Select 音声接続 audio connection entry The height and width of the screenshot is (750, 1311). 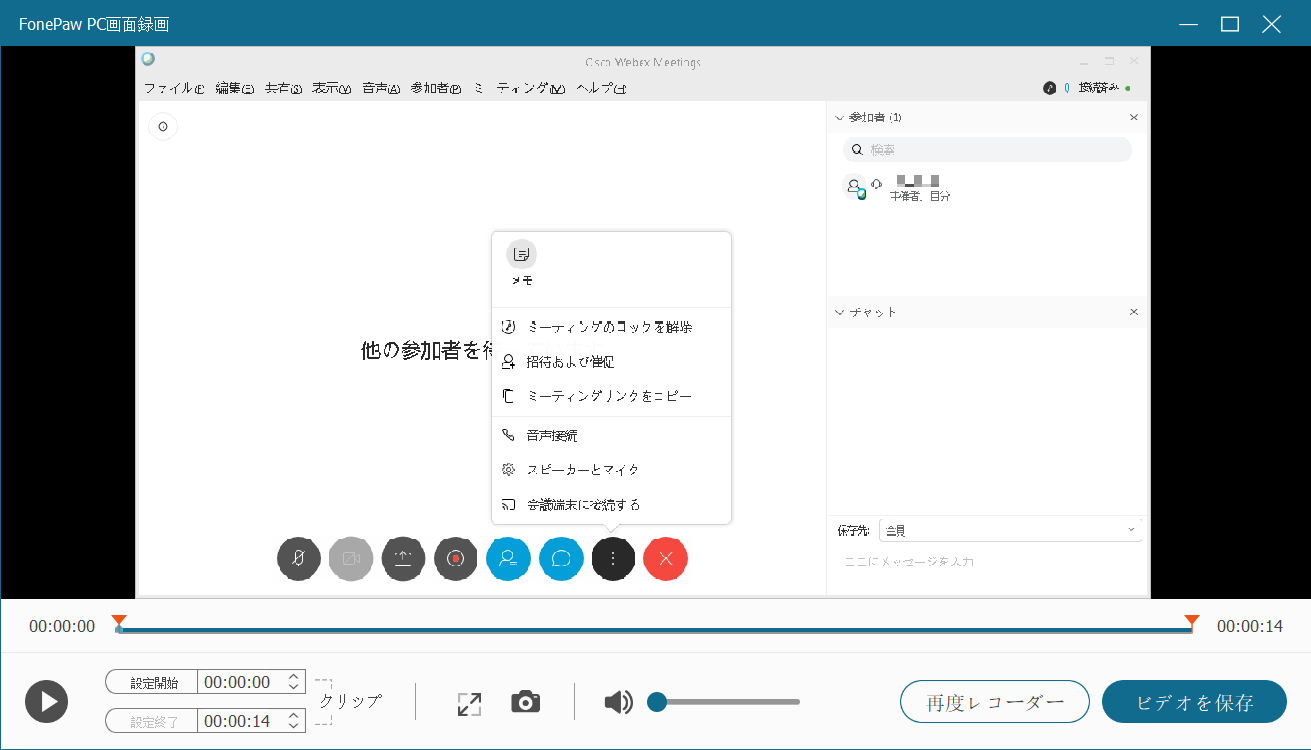pyautogui.click(x=611, y=436)
